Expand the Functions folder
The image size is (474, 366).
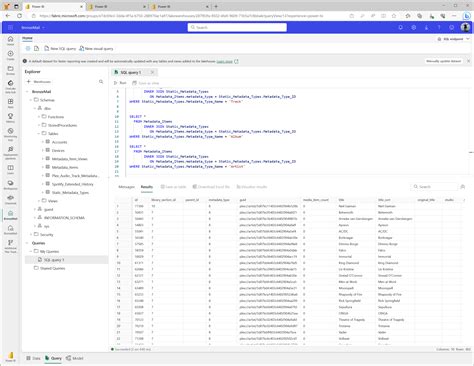pos(39,117)
